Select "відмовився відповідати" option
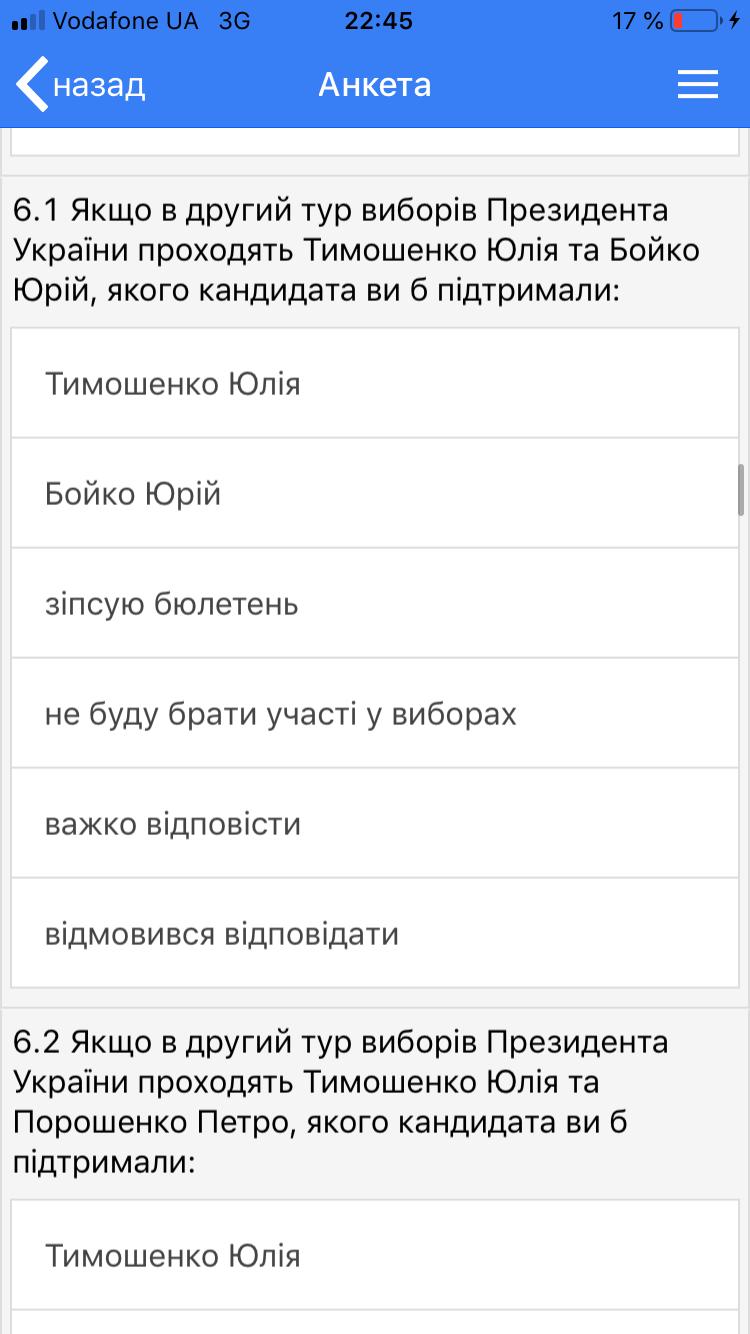The height and width of the screenshot is (1334, 750). pyautogui.click(x=375, y=934)
